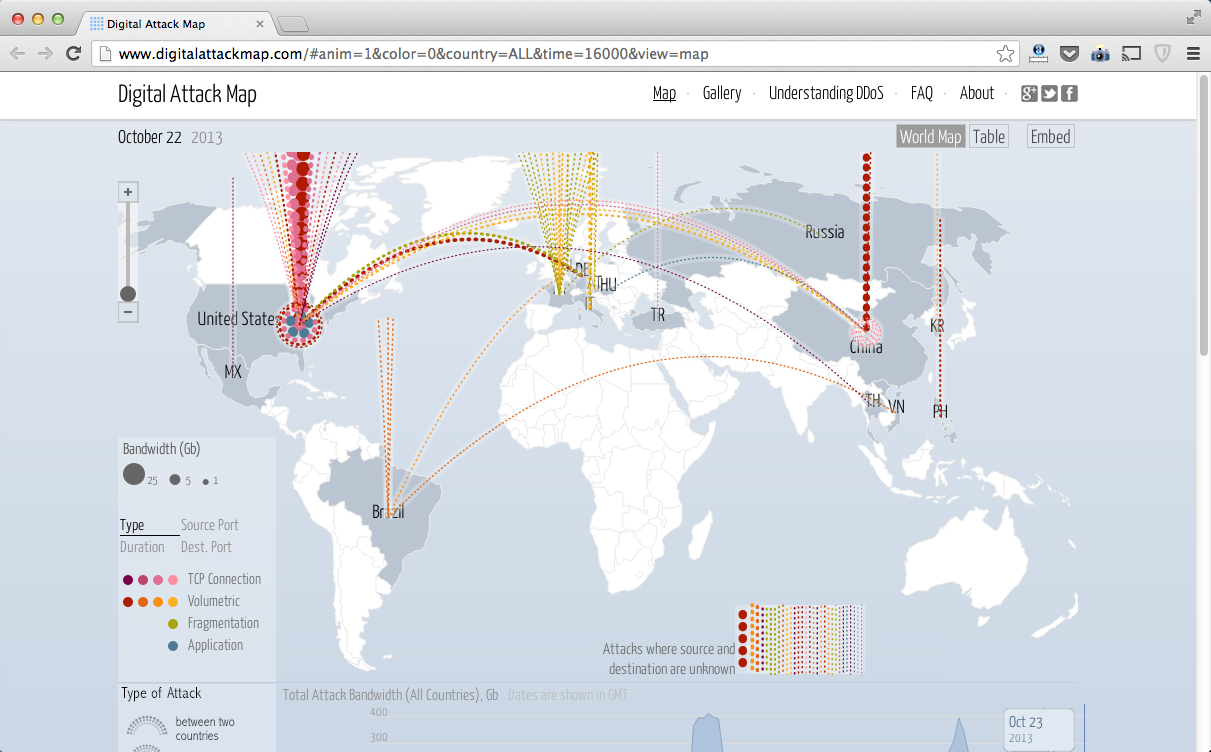Click the MX country label
The height and width of the screenshot is (752, 1211).
point(233,372)
